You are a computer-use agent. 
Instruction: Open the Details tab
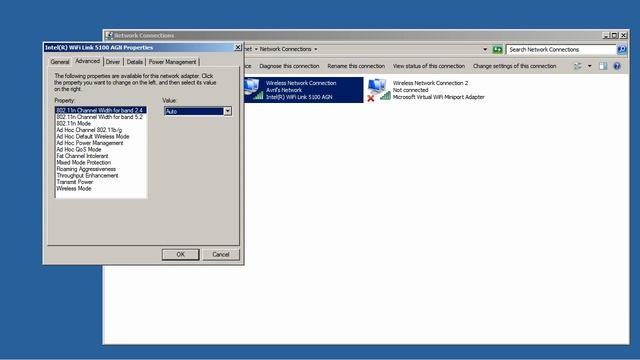coord(134,62)
